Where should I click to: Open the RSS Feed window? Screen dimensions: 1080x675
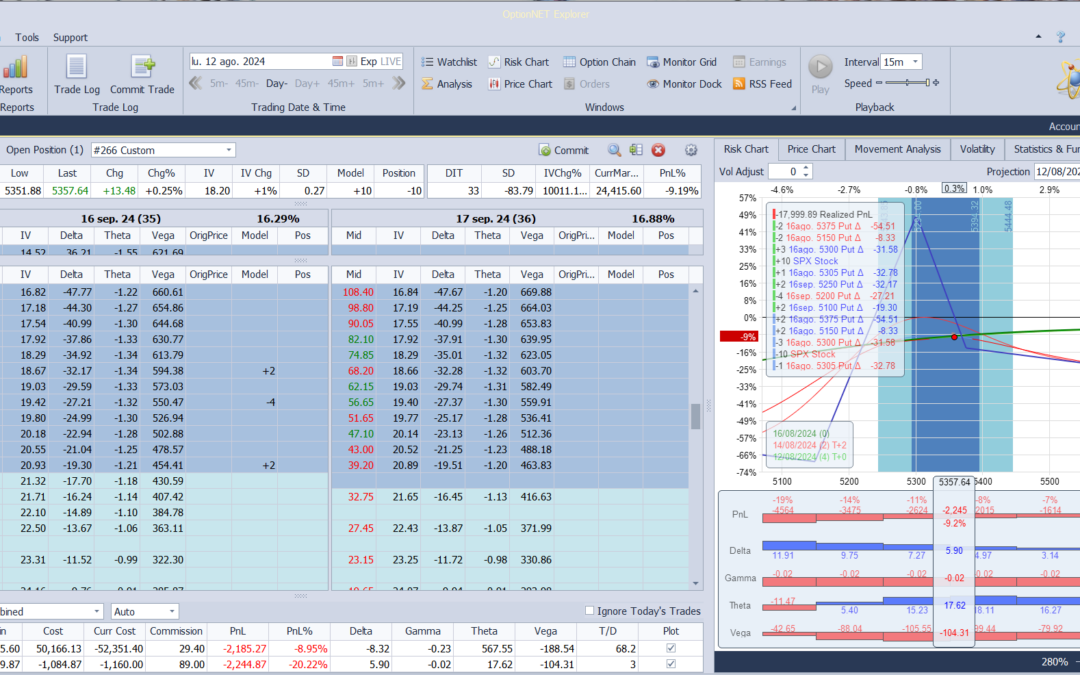[762, 84]
